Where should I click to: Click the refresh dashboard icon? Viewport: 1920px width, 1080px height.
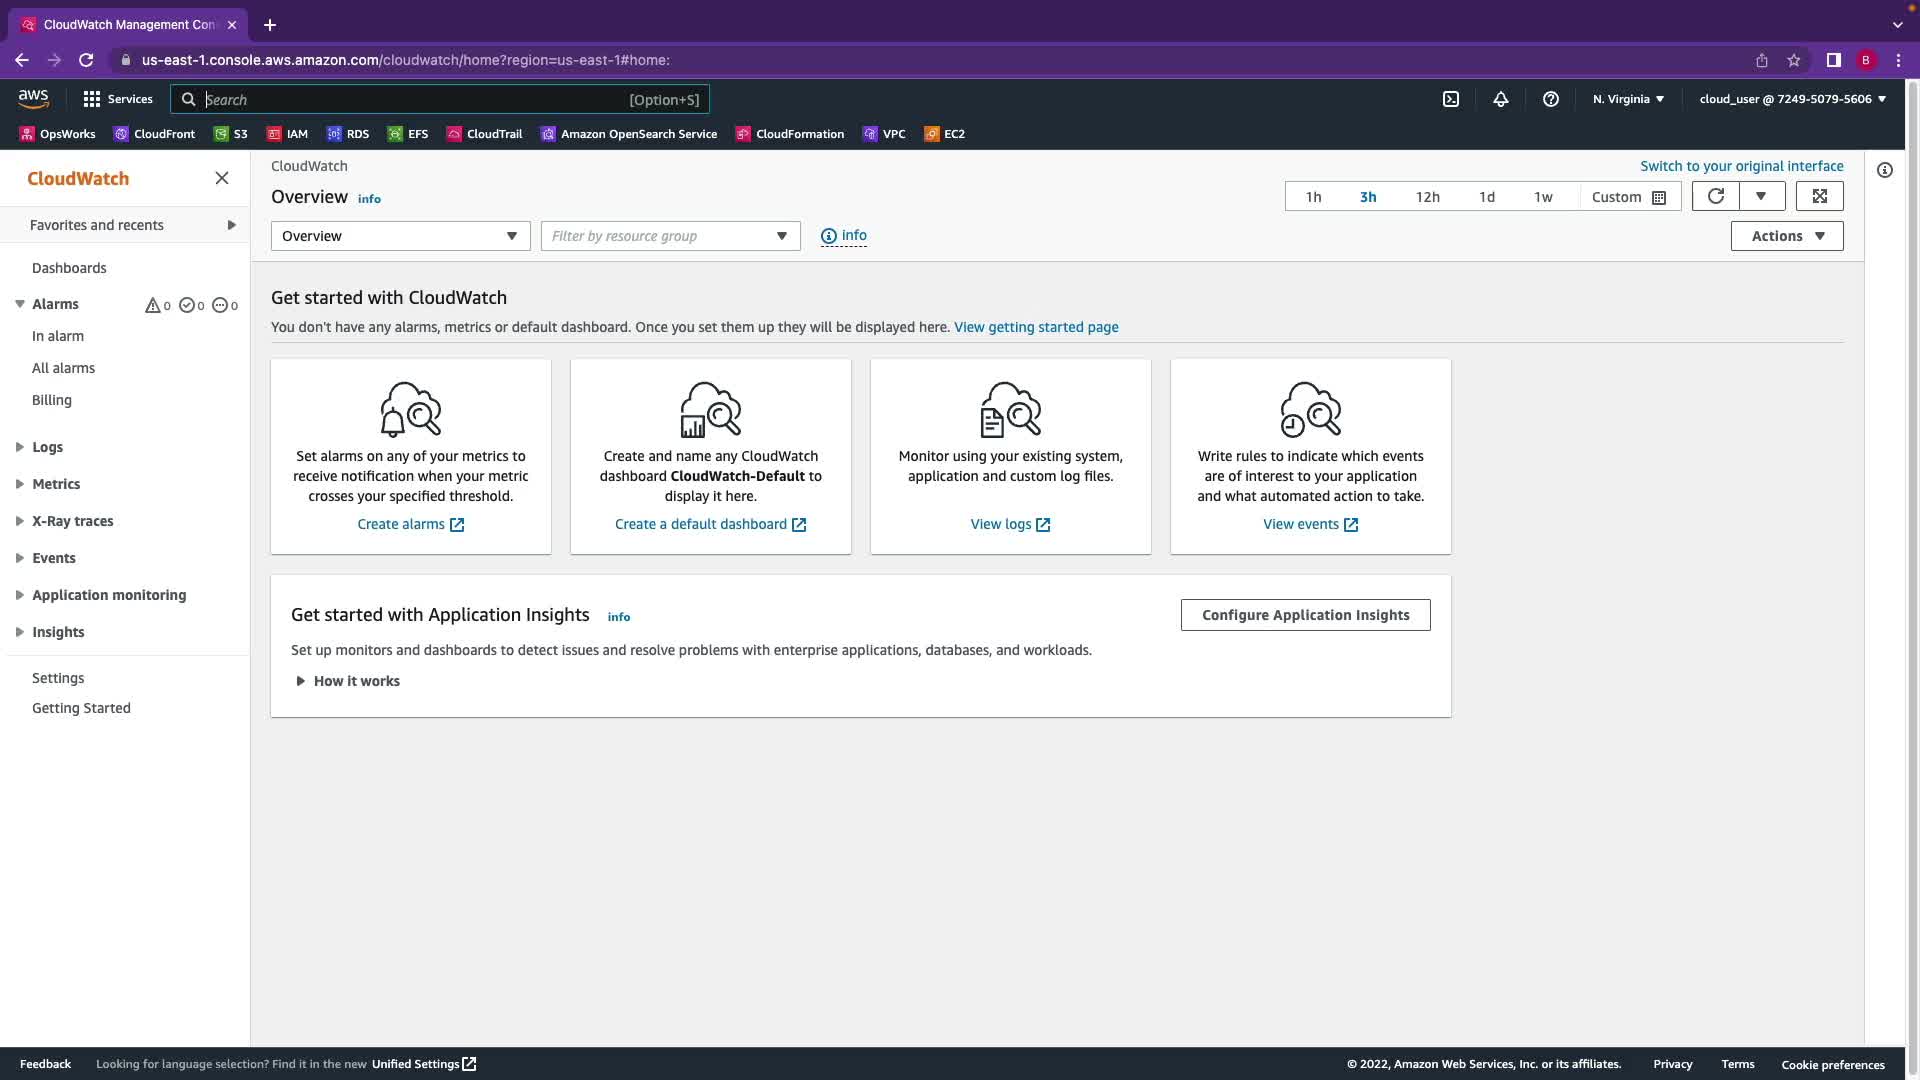[1716, 196]
